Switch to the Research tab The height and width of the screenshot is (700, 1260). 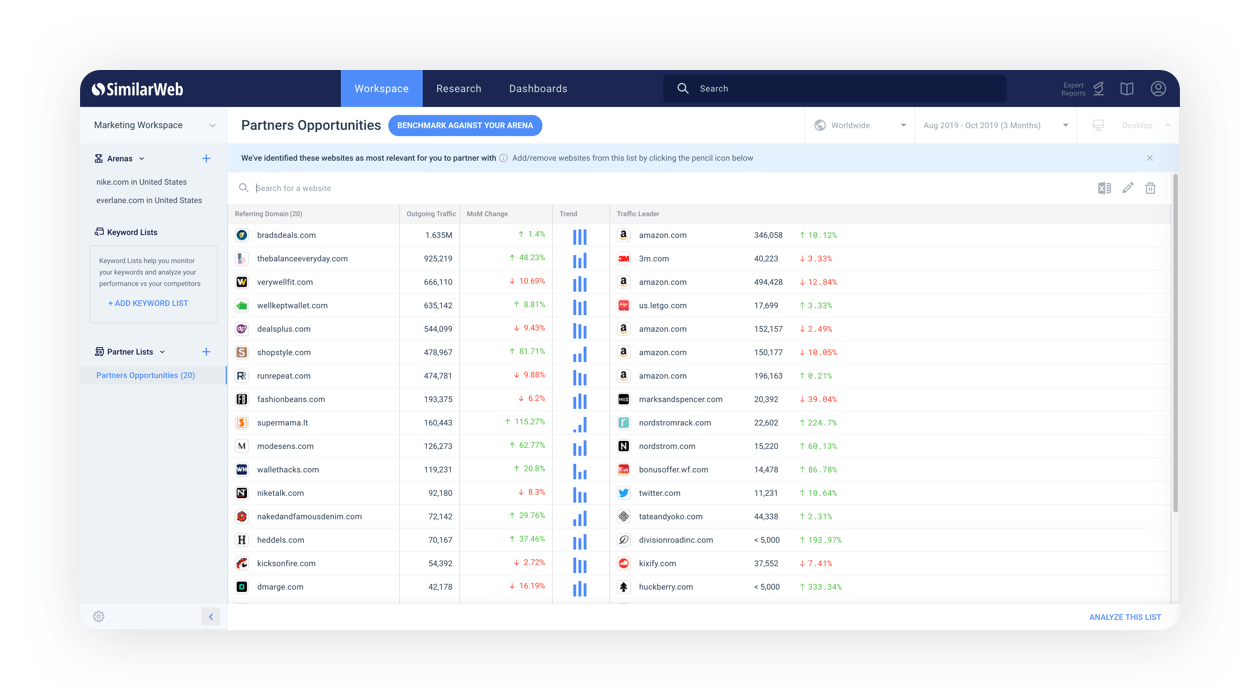[x=459, y=88]
